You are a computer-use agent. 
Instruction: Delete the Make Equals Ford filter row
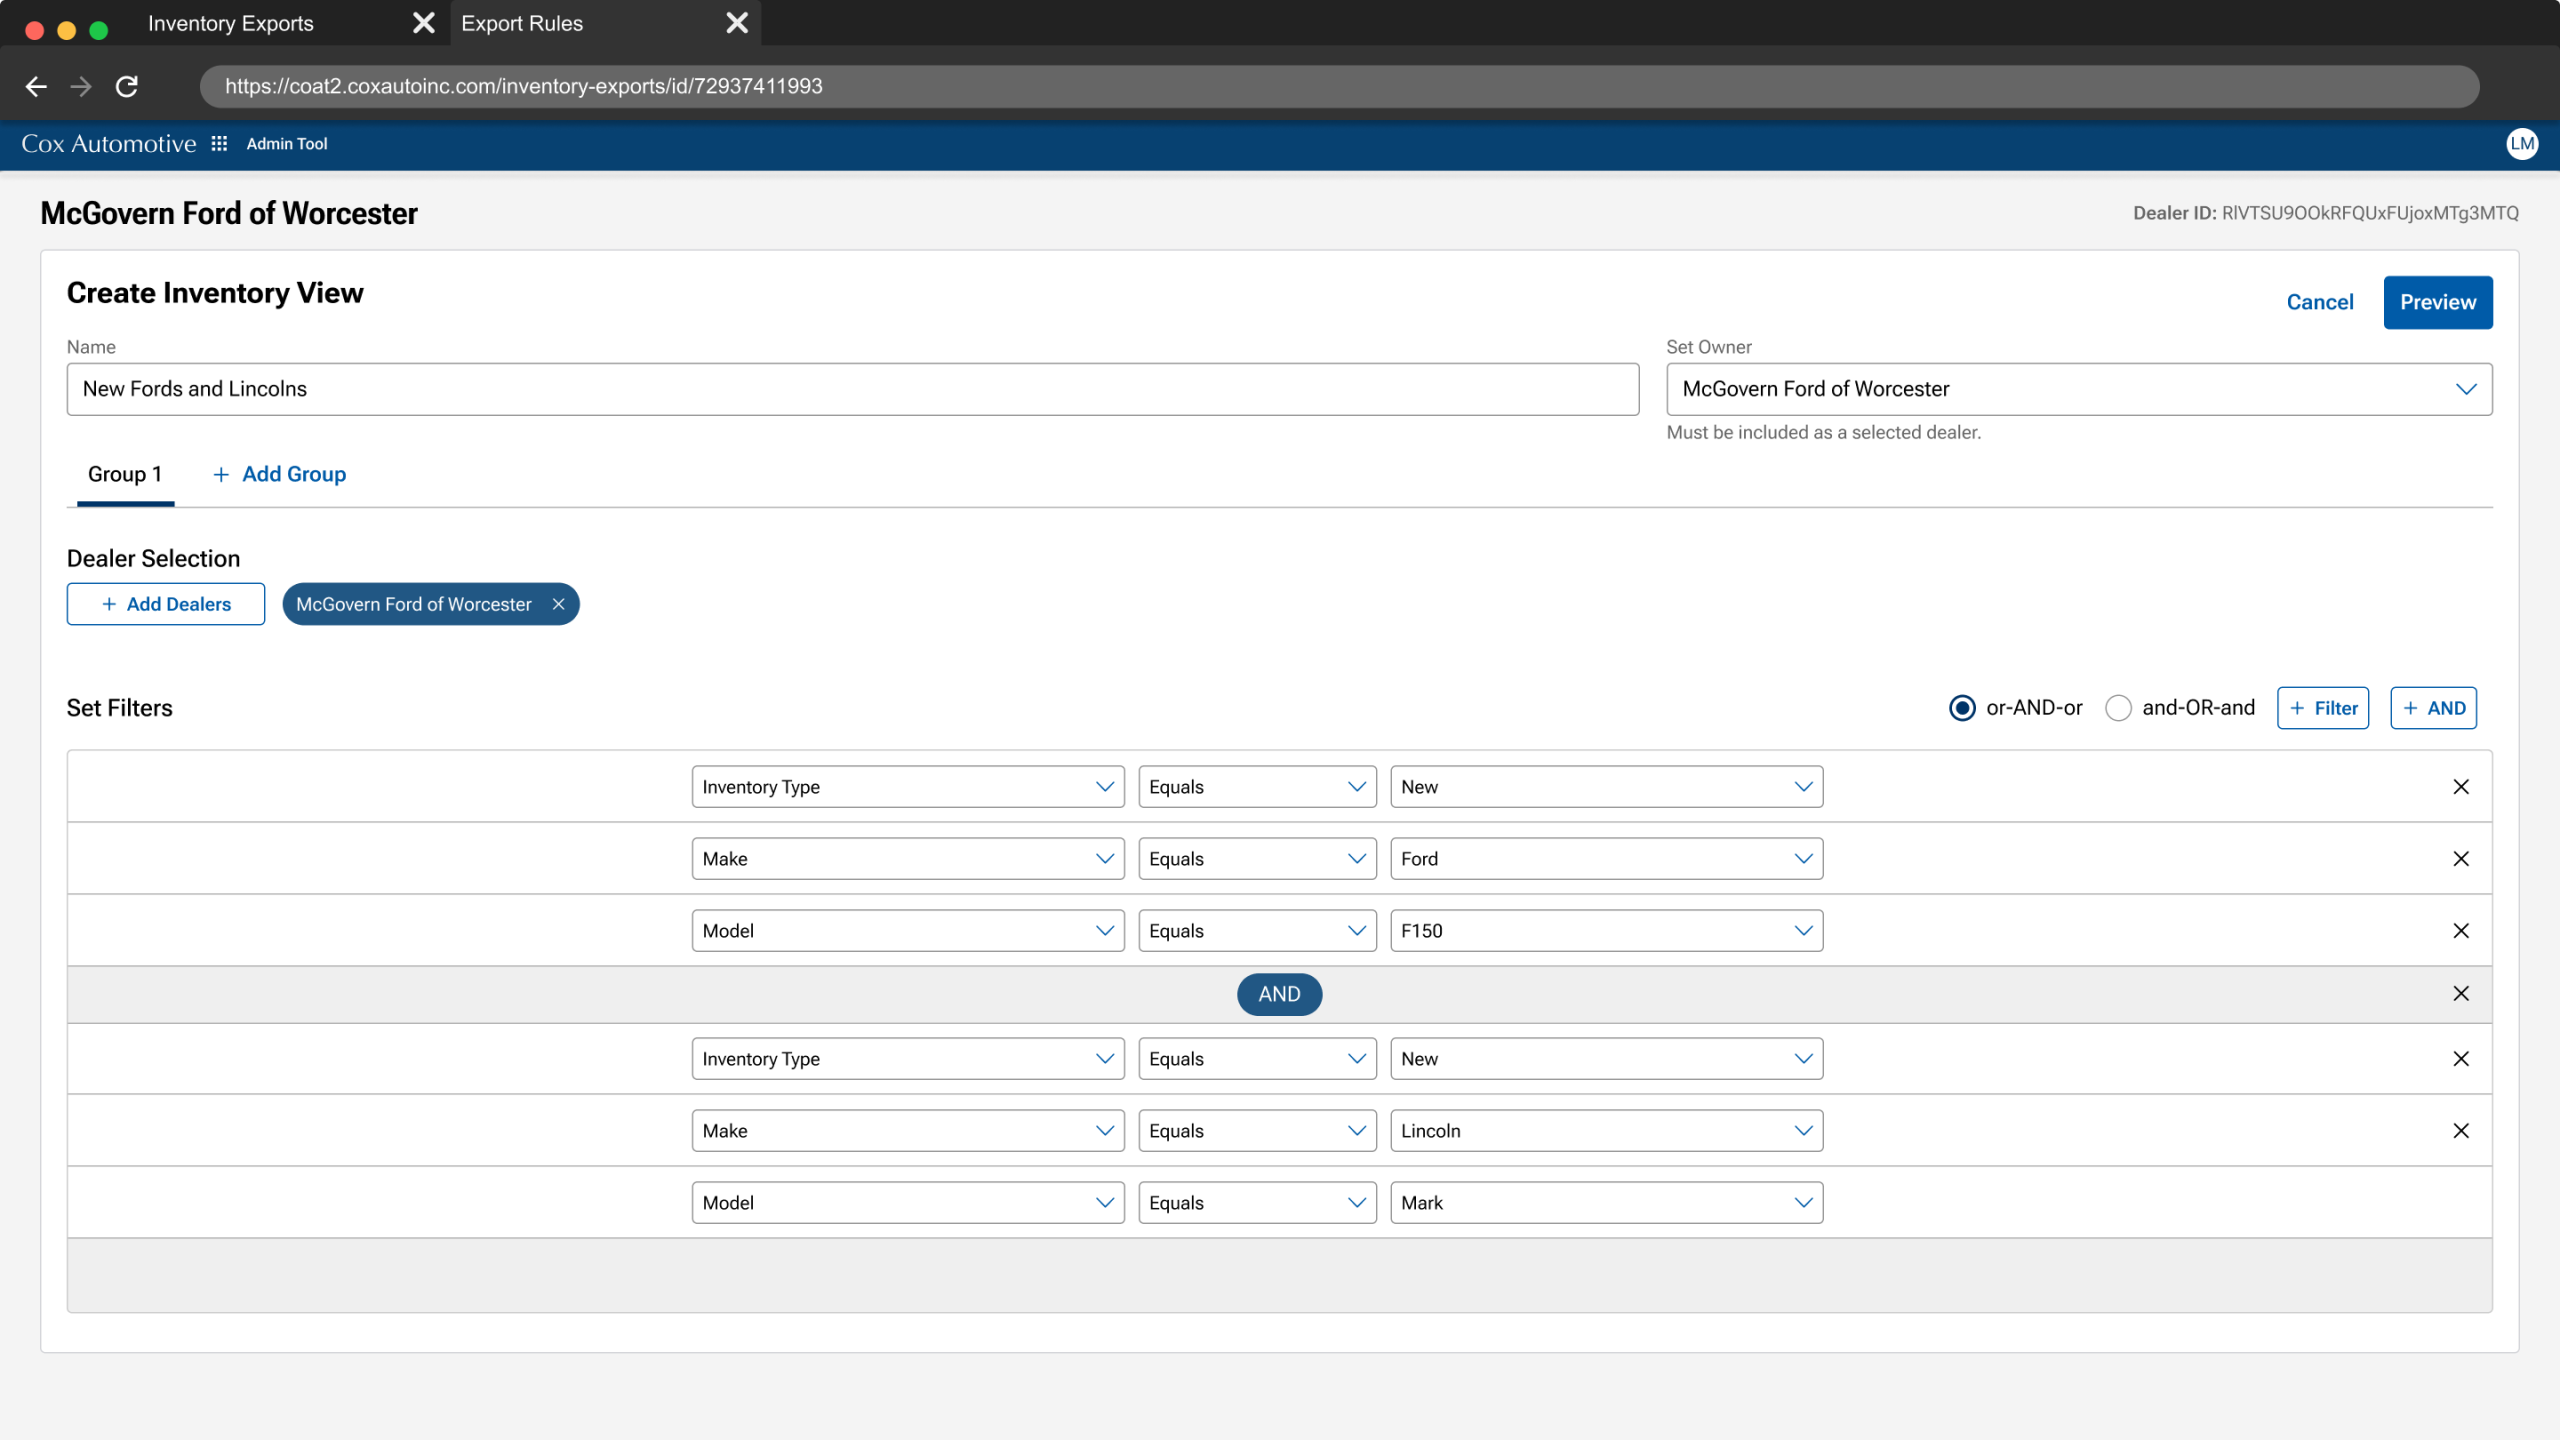pos(2461,859)
